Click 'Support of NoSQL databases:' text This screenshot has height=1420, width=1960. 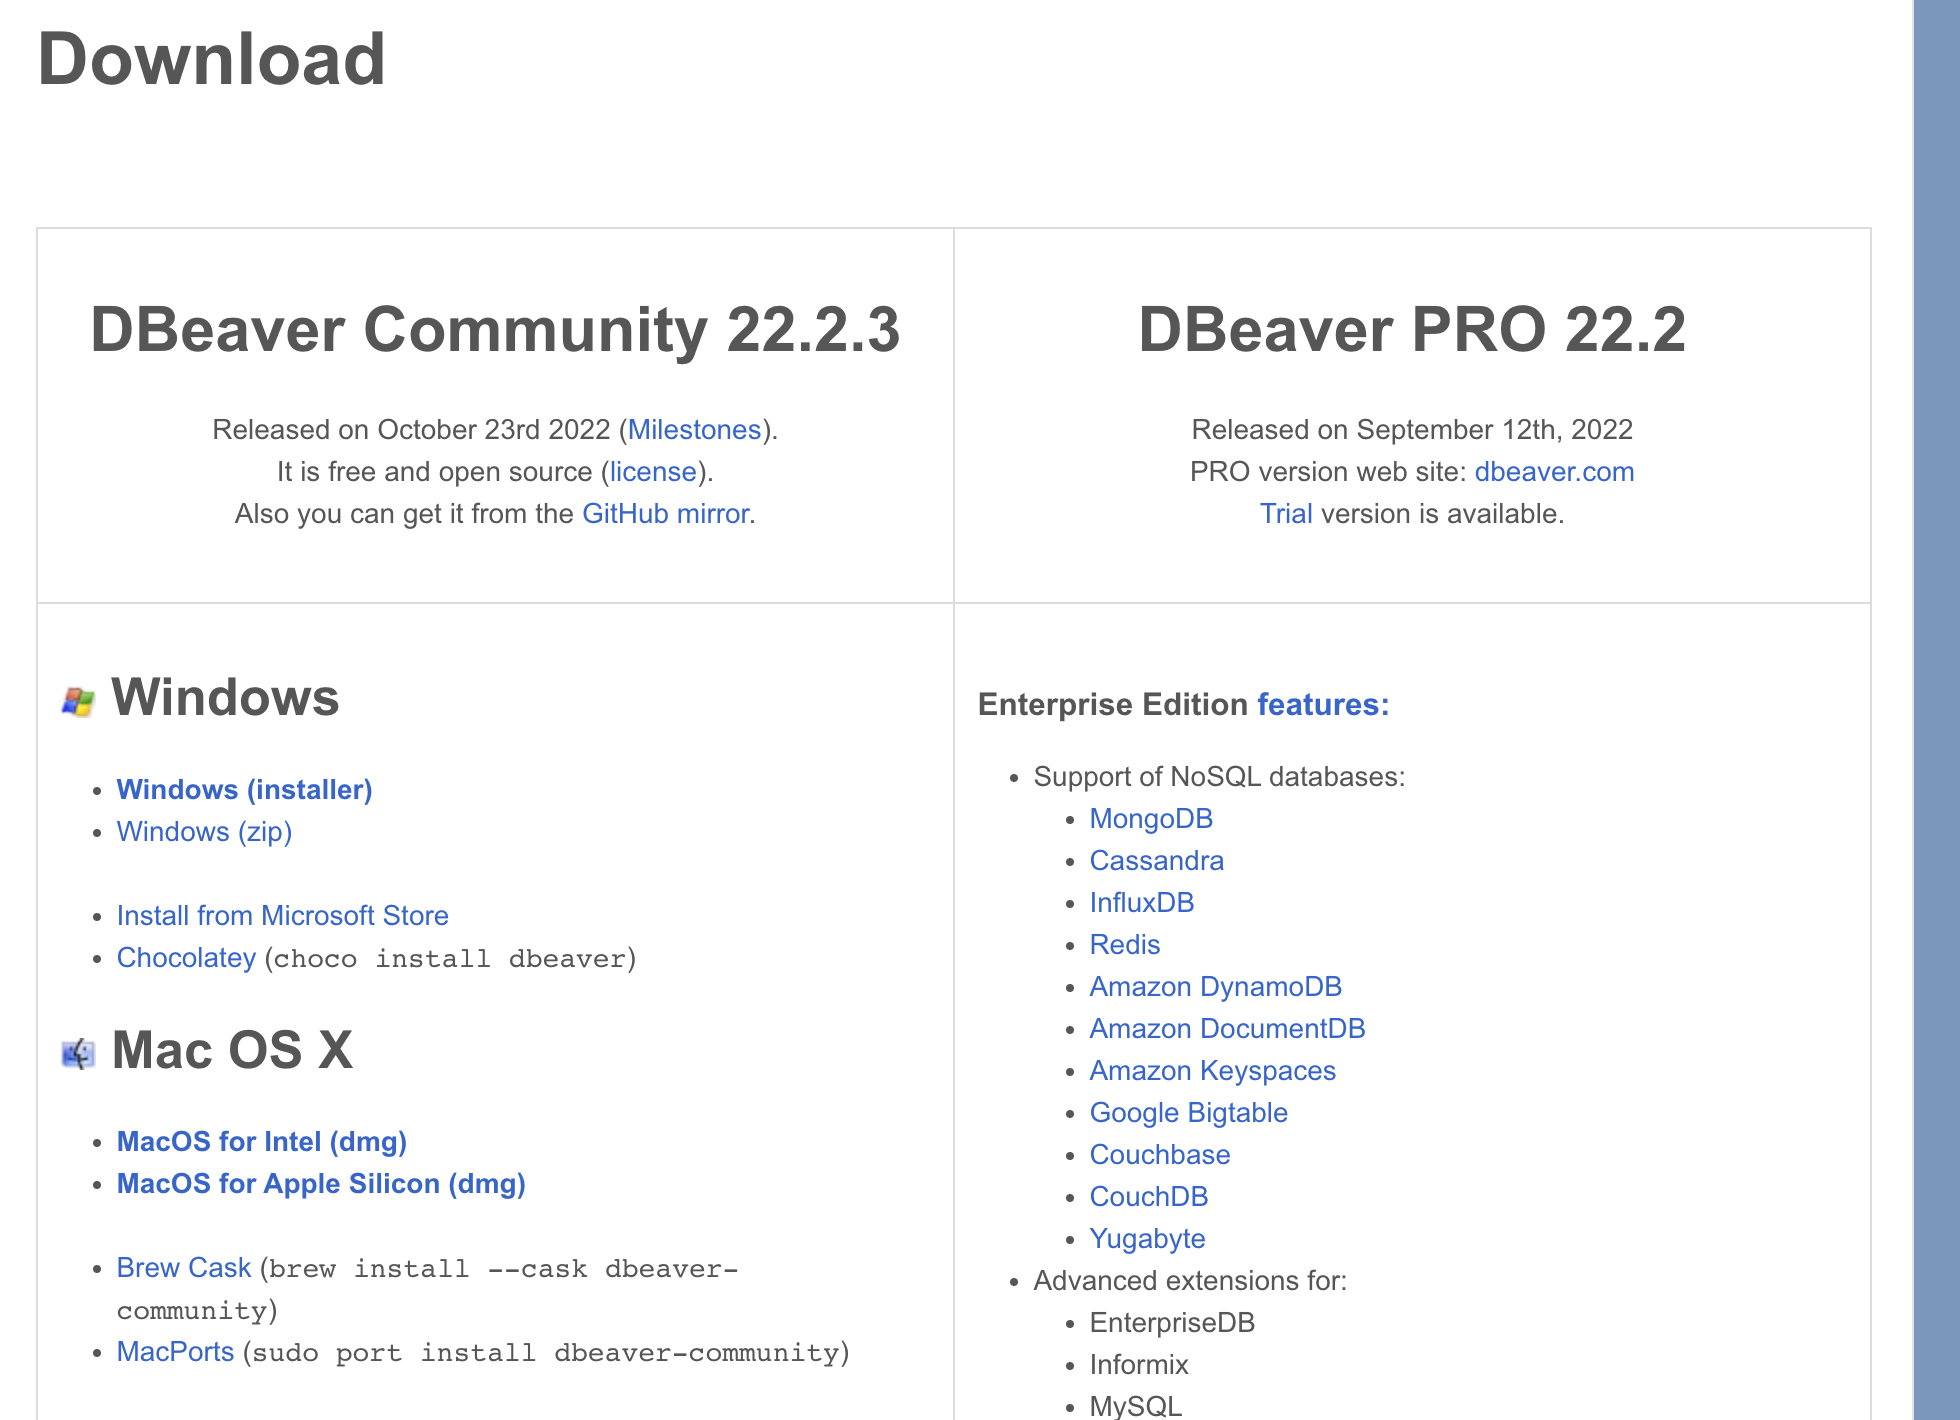tap(1219, 777)
